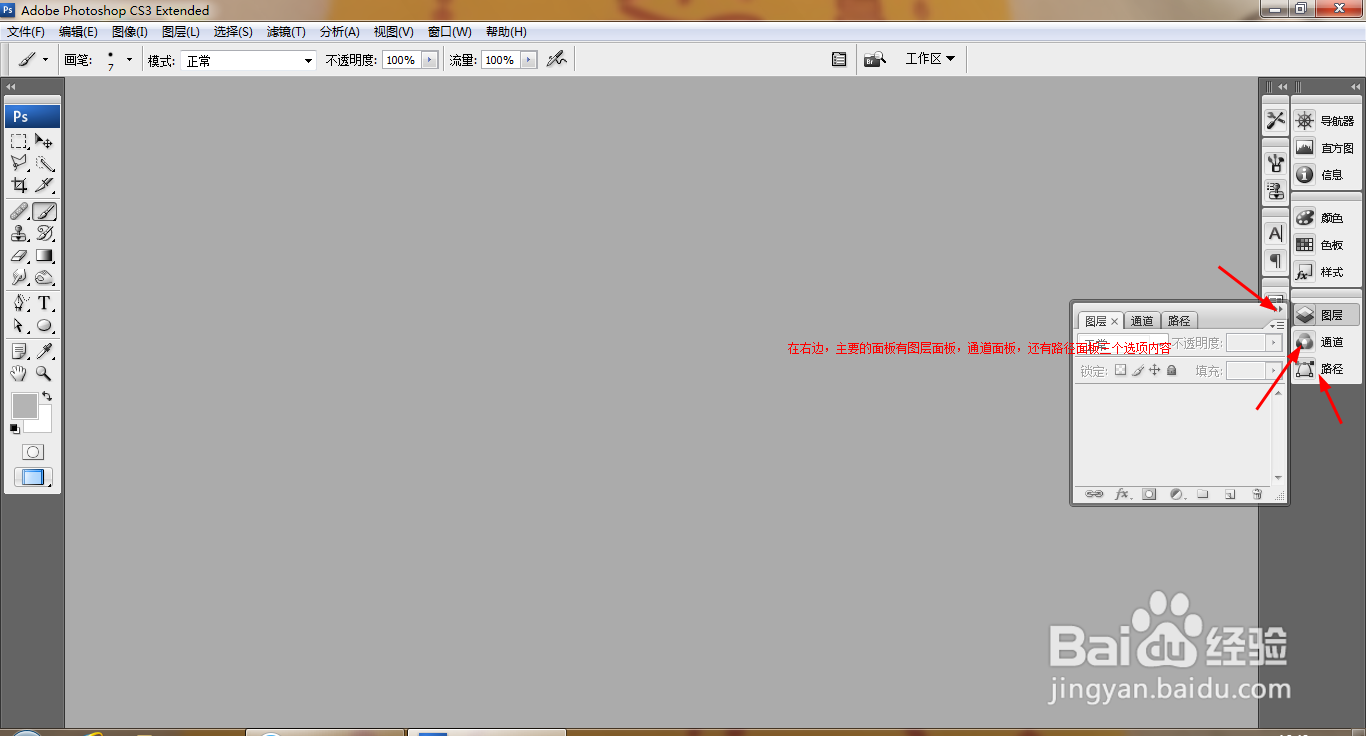
Task: Click the 流量 flow percentage field
Action: pyautogui.click(x=501, y=60)
